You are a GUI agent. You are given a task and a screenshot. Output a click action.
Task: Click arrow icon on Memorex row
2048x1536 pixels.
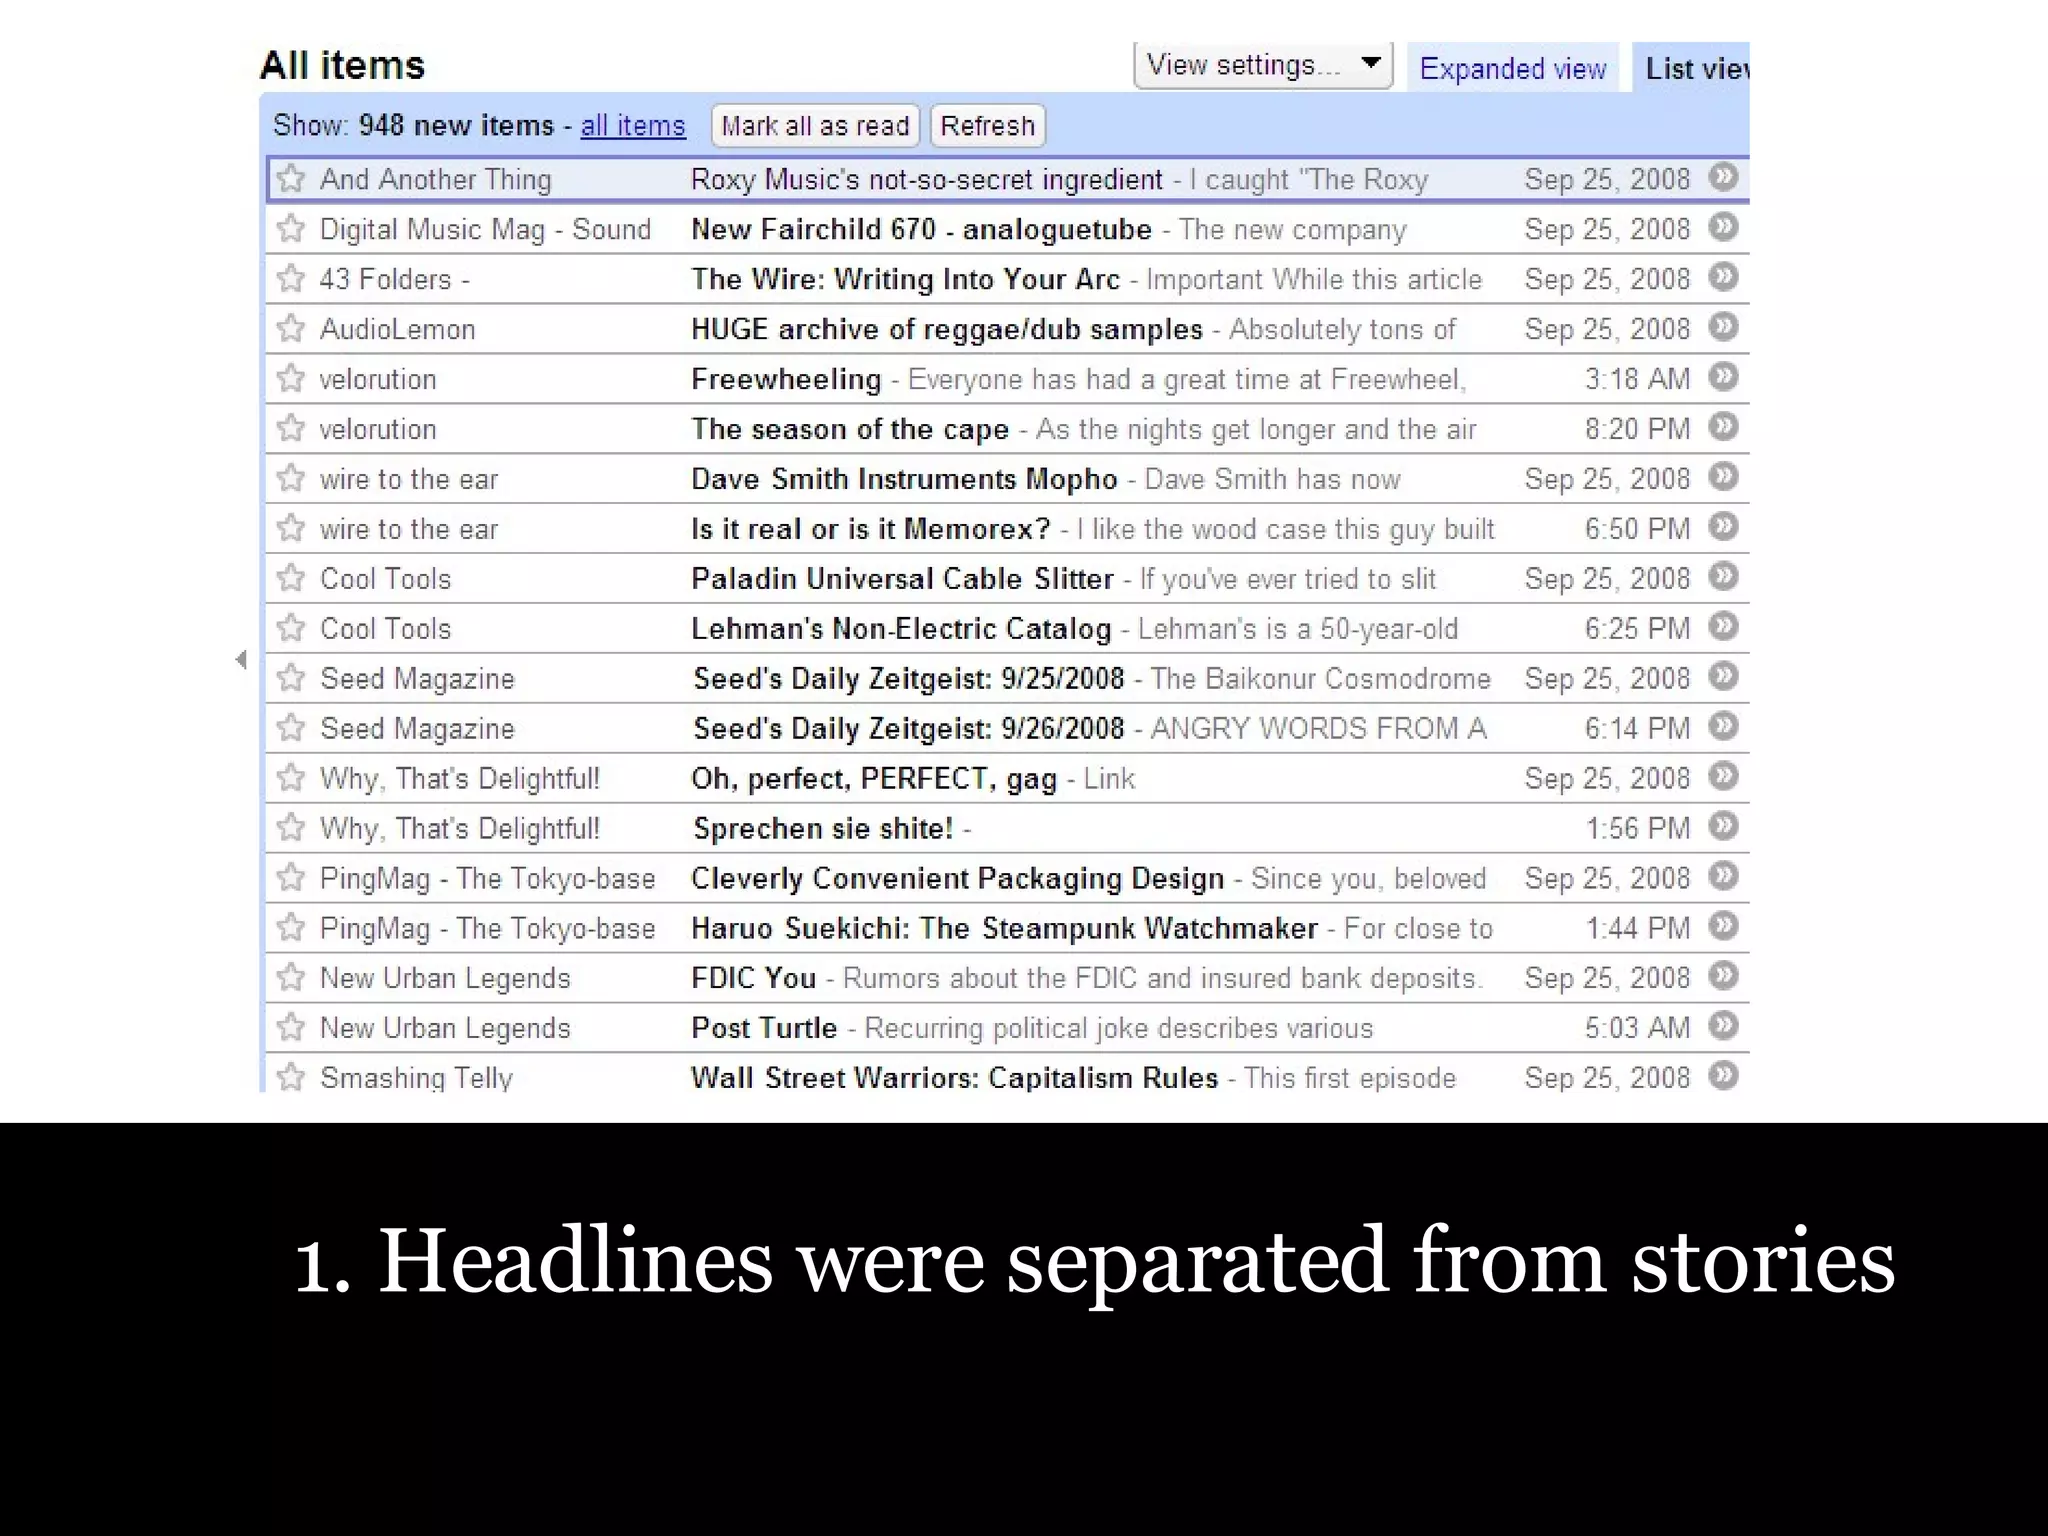point(1723,527)
